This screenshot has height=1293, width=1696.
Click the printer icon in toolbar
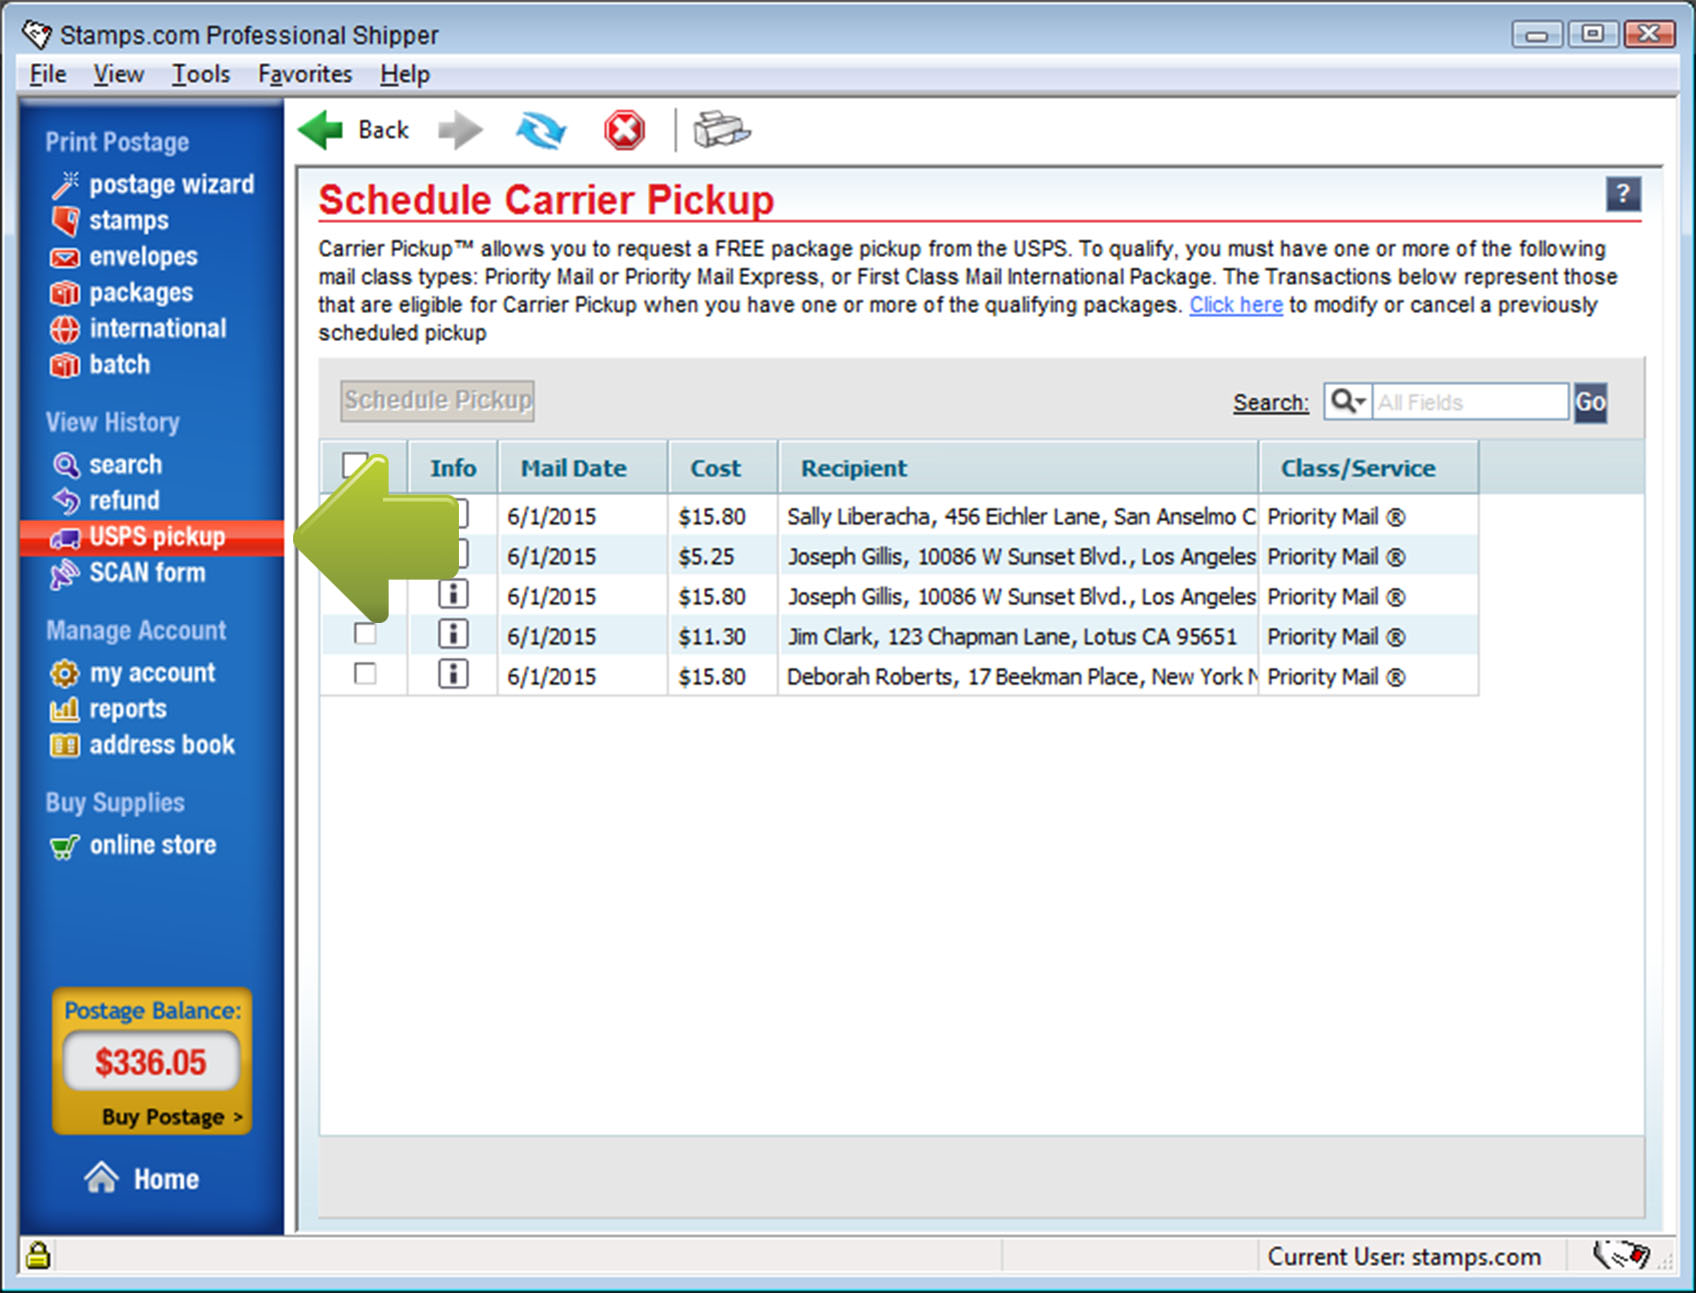[x=721, y=130]
